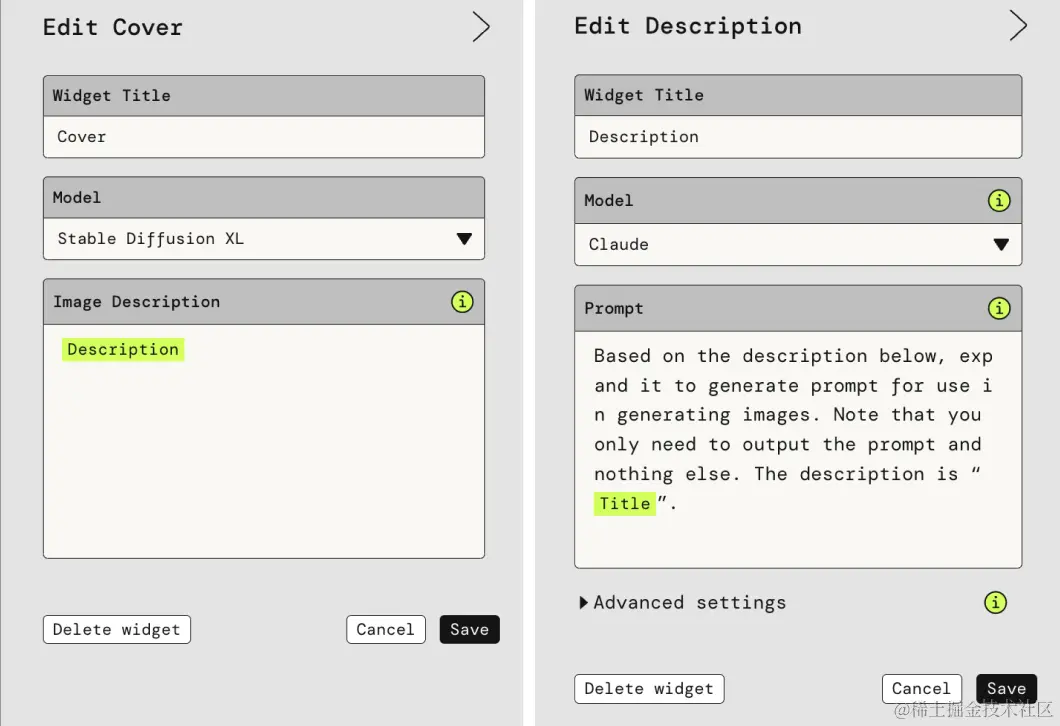This screenshot has width=1060, height=726.
Task: Open info icon beside Prompt header
Action: pos(999,308)
